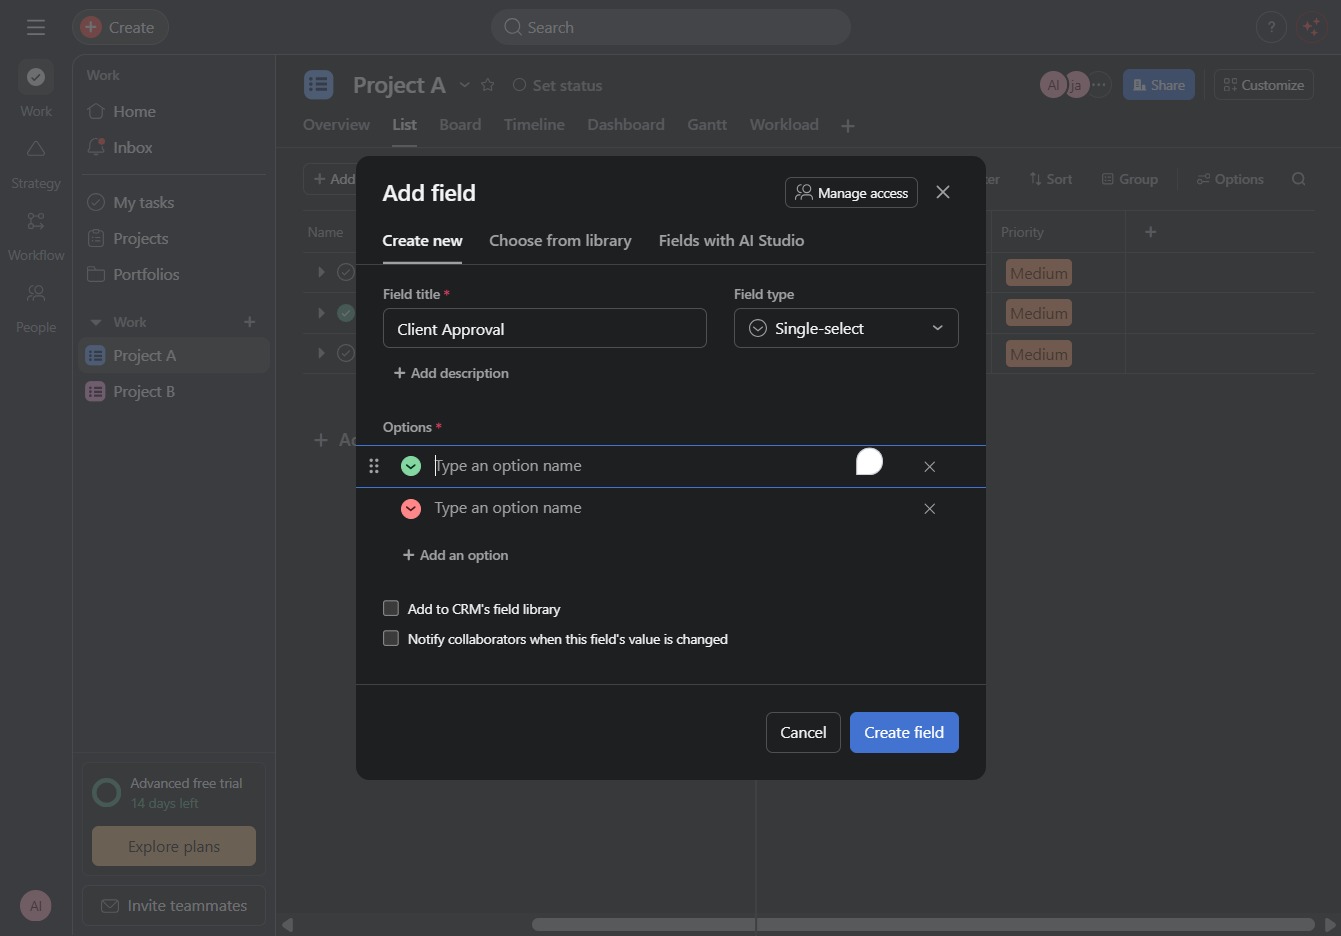This screenshot has height=936, width=1341.
Task: Switch to Choose from library tab
Action: pyautogui.click(x=560, y=240)
